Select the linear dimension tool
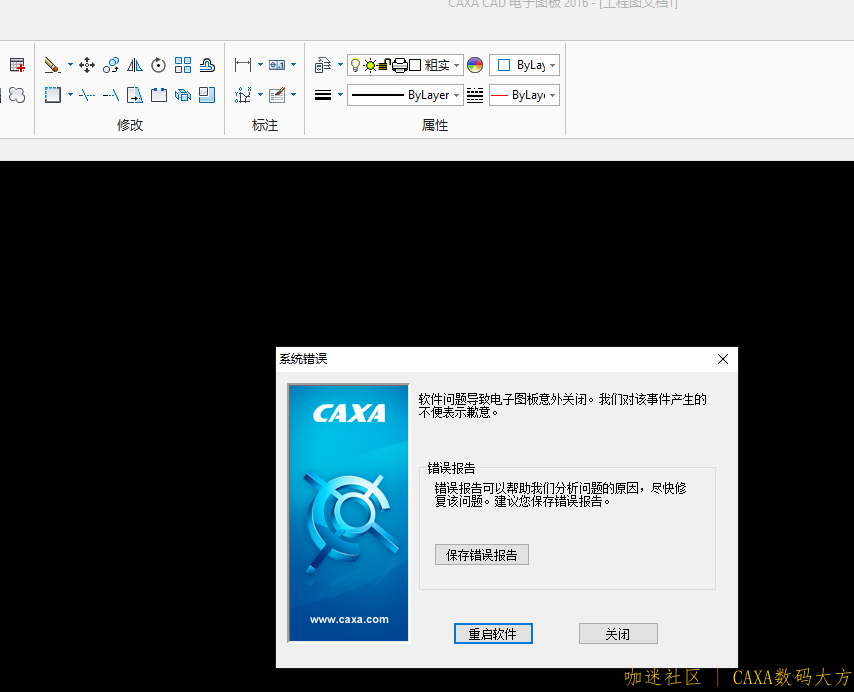854x692 pixels. [x=243, y=65]
